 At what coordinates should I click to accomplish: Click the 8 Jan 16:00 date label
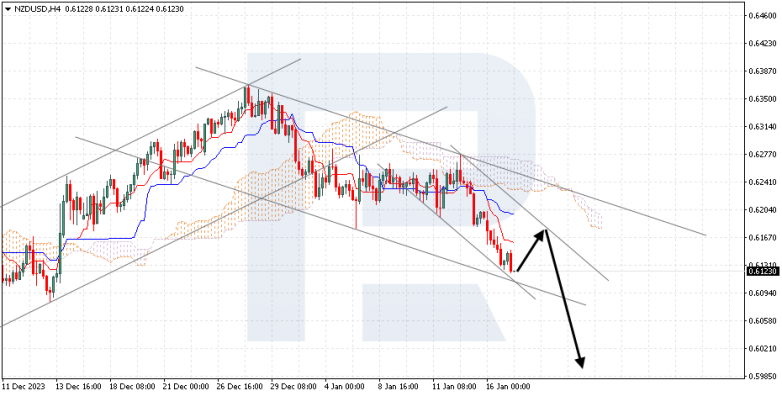pos(399,387)
